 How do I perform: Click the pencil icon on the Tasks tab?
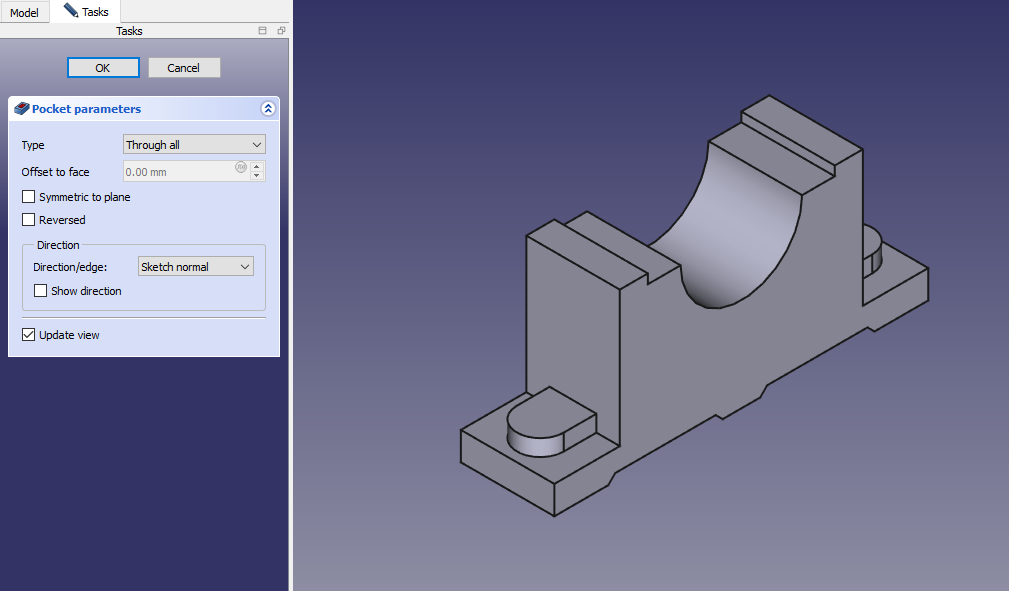point(70,11)
